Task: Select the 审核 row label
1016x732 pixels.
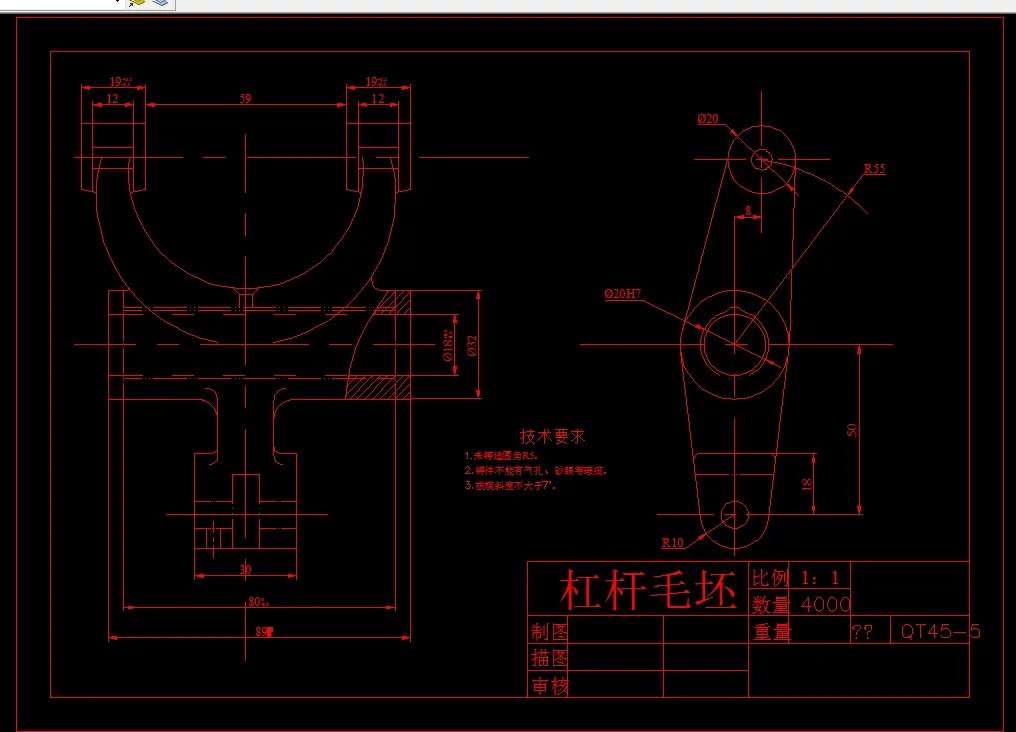Action: 549,685
